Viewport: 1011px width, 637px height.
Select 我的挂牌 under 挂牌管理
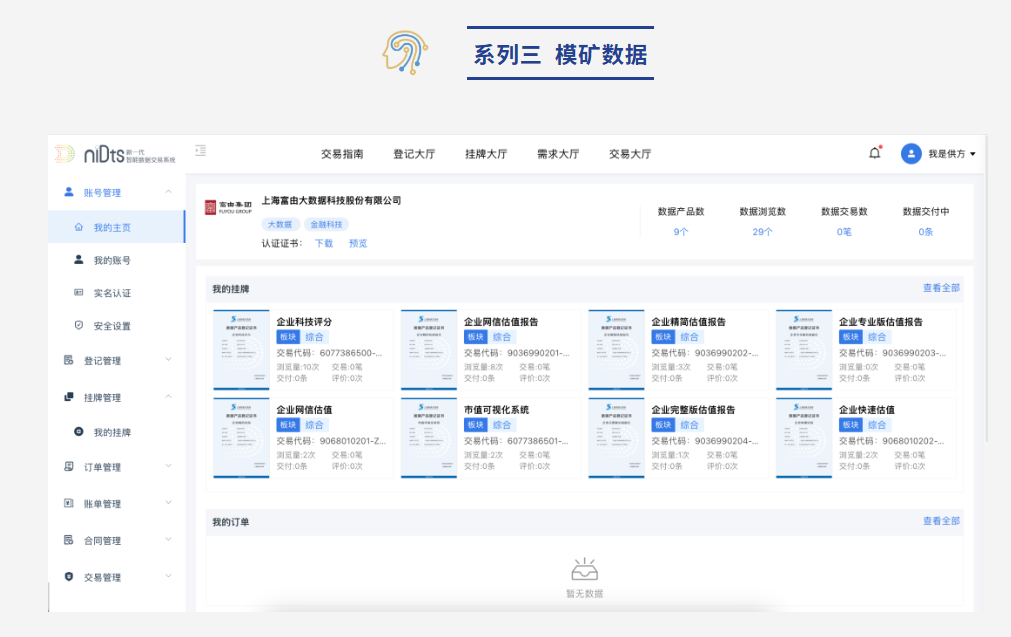pos(112,432)
